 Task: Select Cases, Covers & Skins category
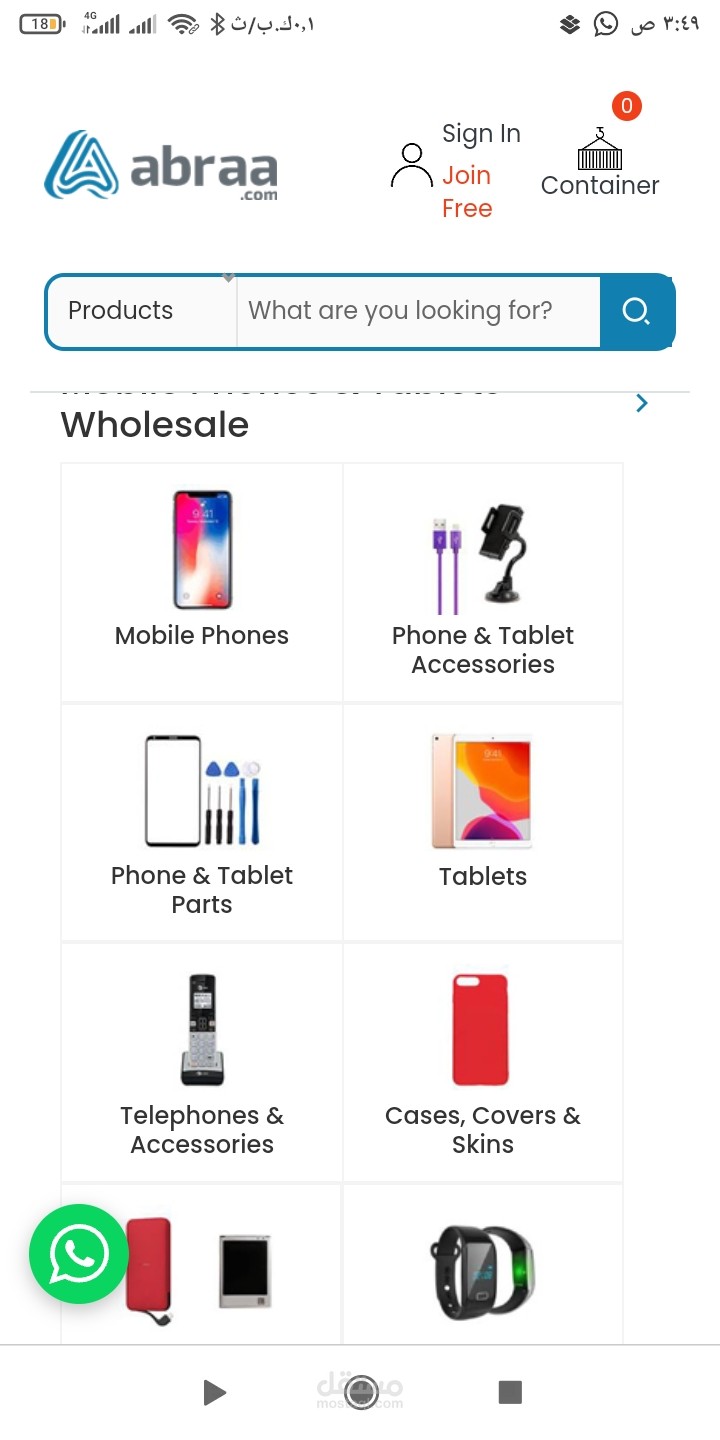483,1060
